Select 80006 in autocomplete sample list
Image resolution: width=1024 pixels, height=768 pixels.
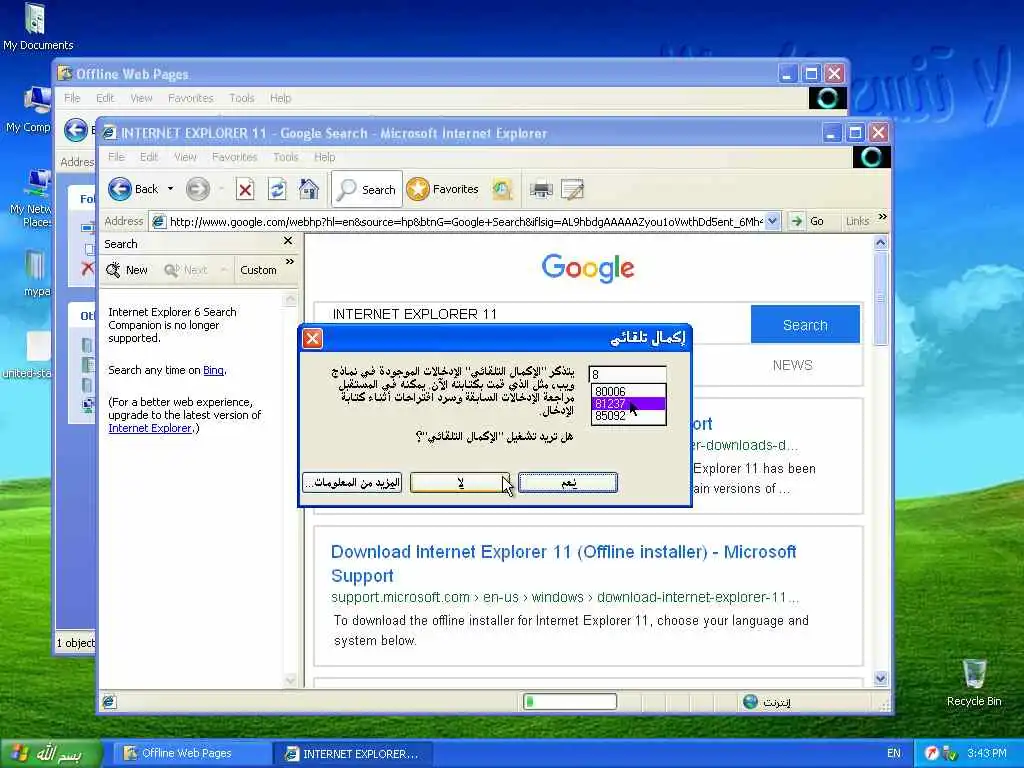tap(628, 391)
